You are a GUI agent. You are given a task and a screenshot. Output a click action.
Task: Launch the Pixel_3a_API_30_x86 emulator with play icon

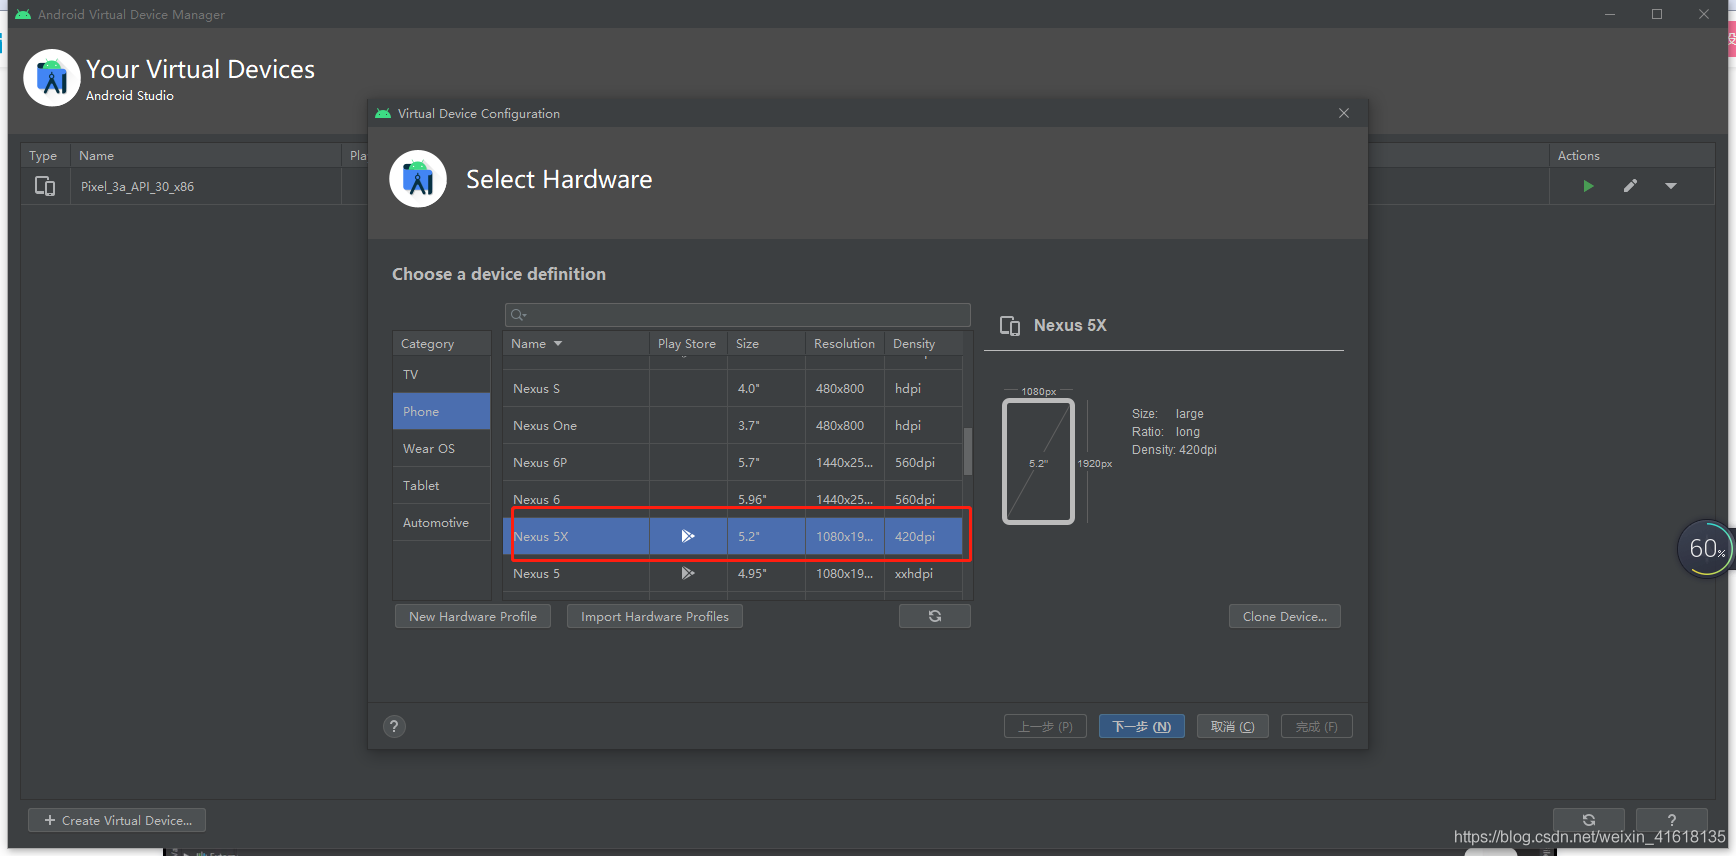(1588, 186)
